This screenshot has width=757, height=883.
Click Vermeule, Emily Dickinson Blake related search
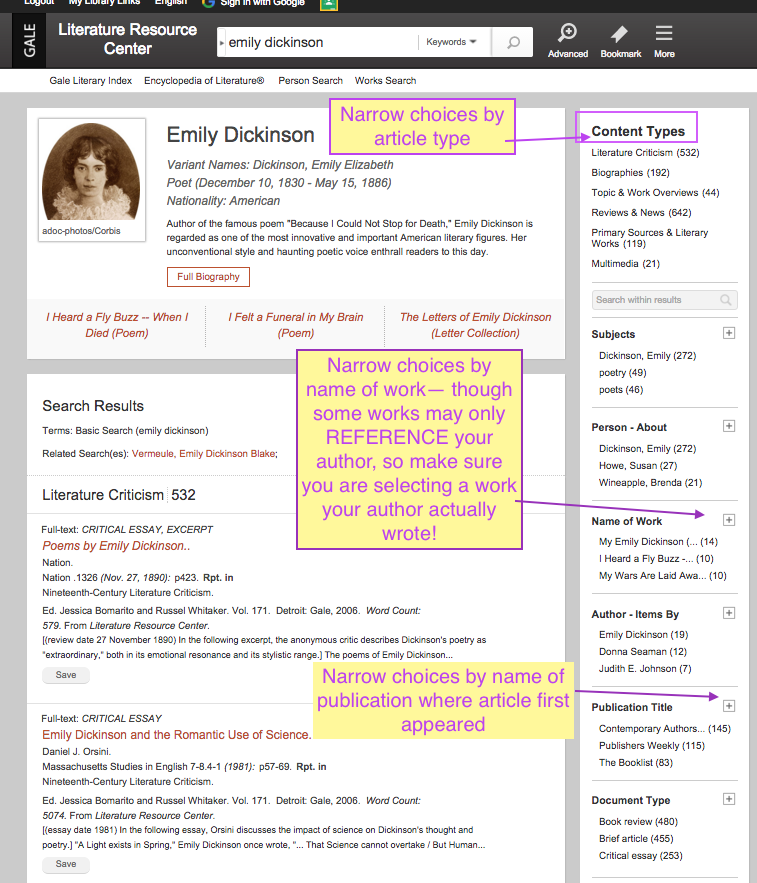click(203, 453)
